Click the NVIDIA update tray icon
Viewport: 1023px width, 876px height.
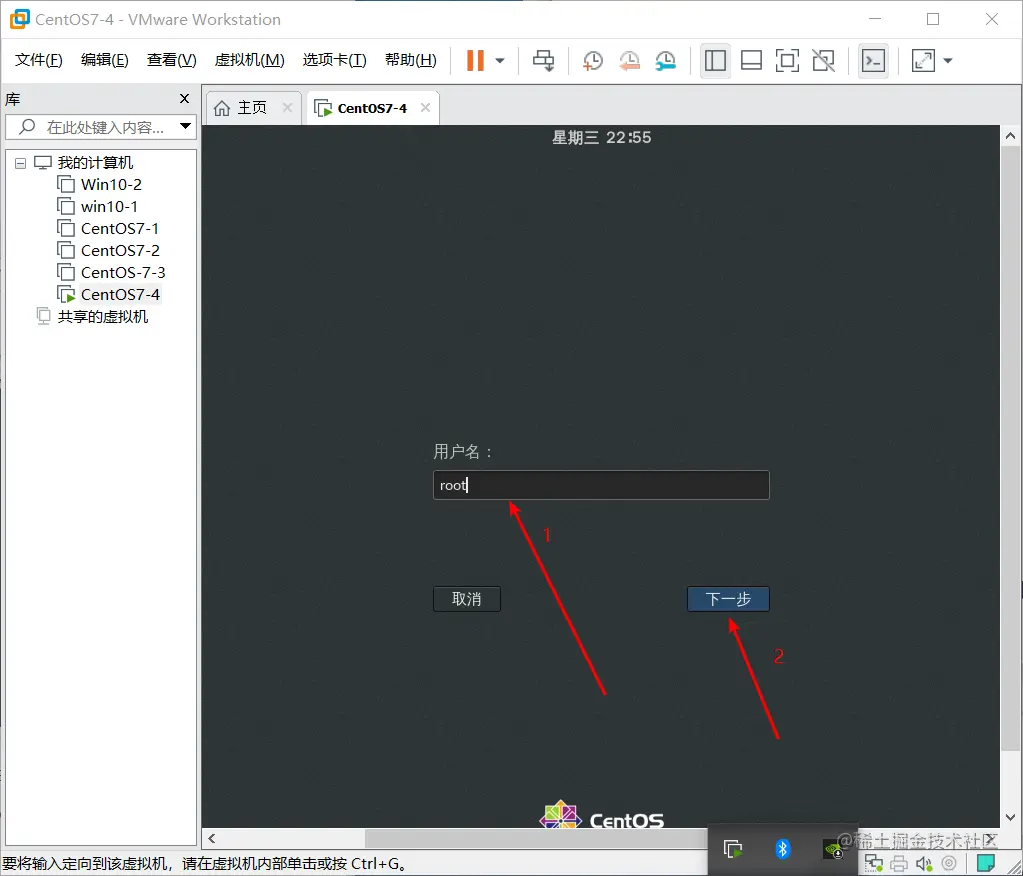833,849
